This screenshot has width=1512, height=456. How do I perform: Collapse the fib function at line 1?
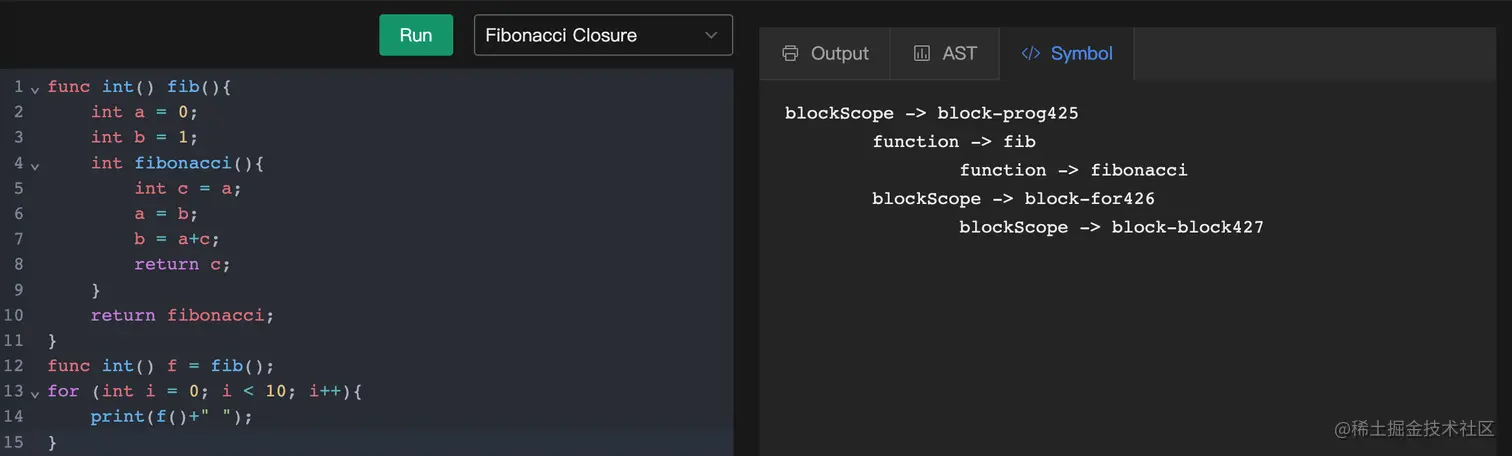[35, 89]
